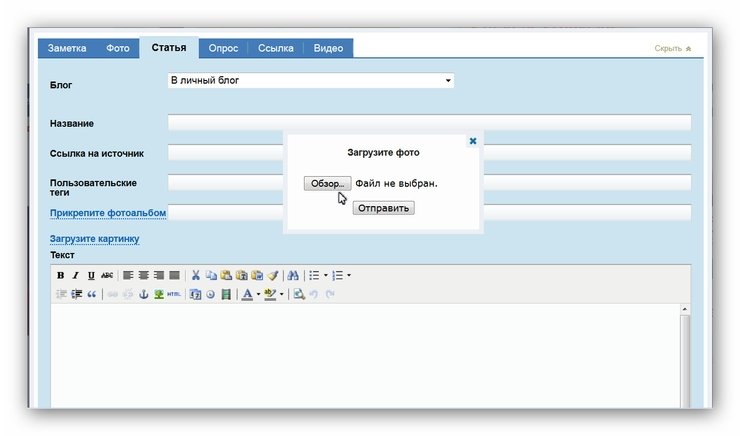The width and height of the screenshot is (740, 436).
Task: Click the cut scissors icon
Action: (196, 275)
